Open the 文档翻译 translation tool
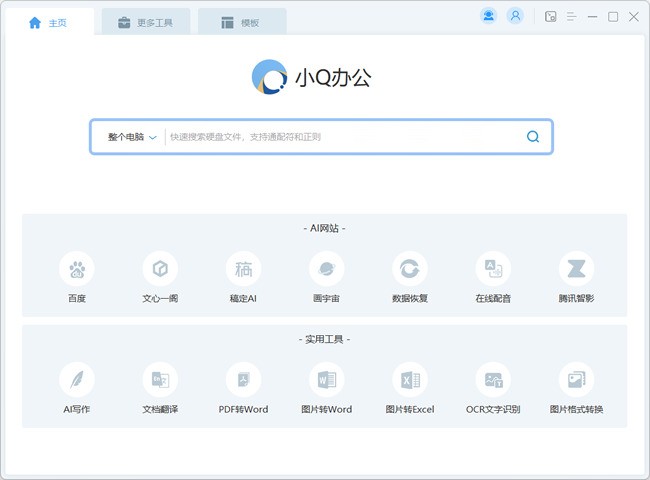 pos(160,380)
